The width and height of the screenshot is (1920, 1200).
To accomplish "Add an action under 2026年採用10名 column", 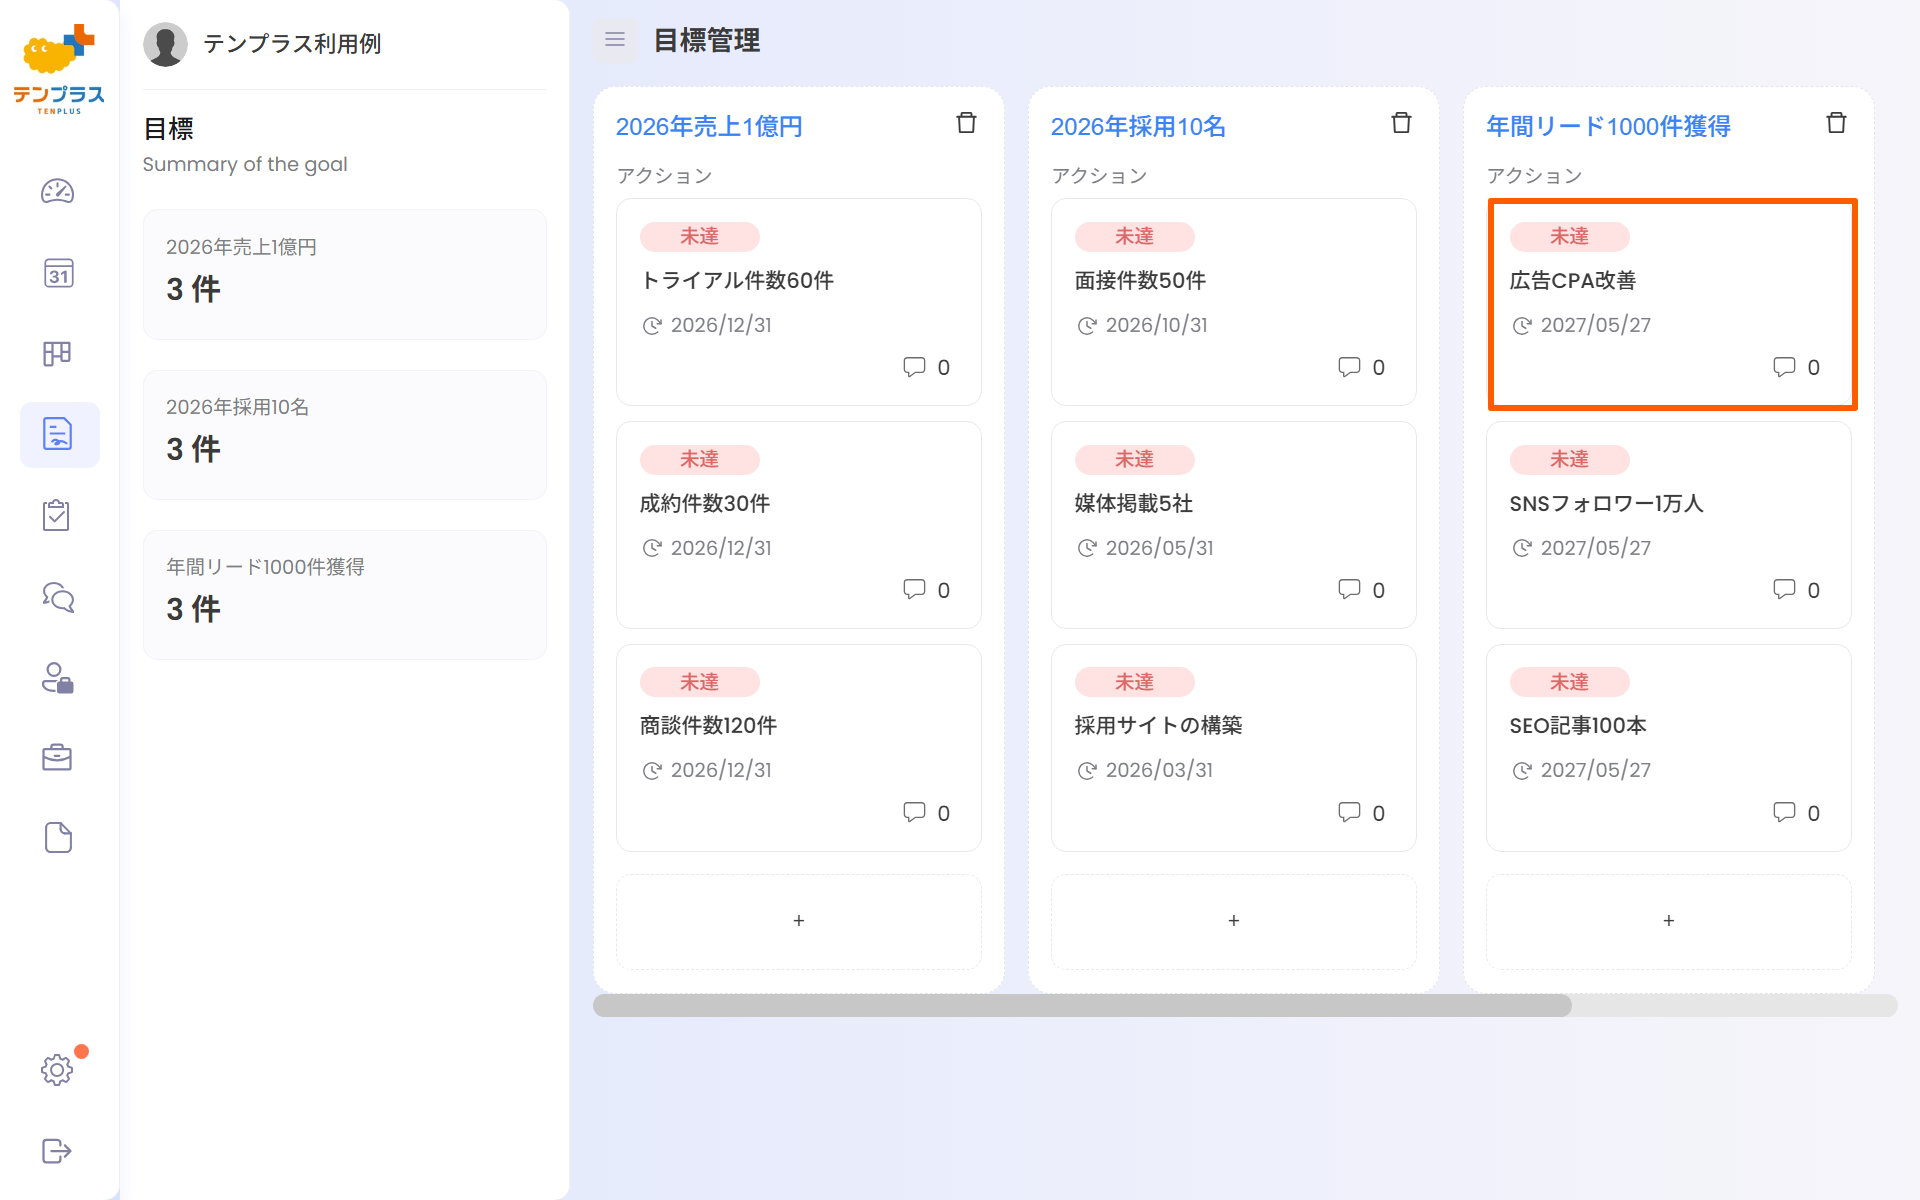I will point(1234,921).
